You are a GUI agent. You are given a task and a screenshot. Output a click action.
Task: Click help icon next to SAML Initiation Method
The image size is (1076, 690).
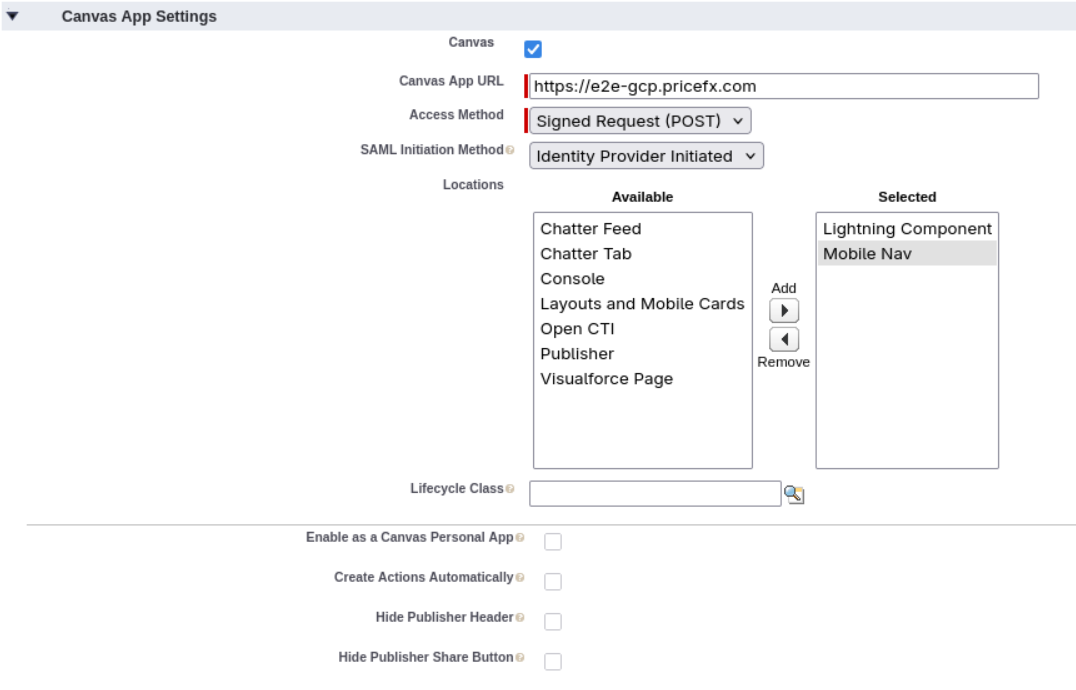[x=510, y=150]
